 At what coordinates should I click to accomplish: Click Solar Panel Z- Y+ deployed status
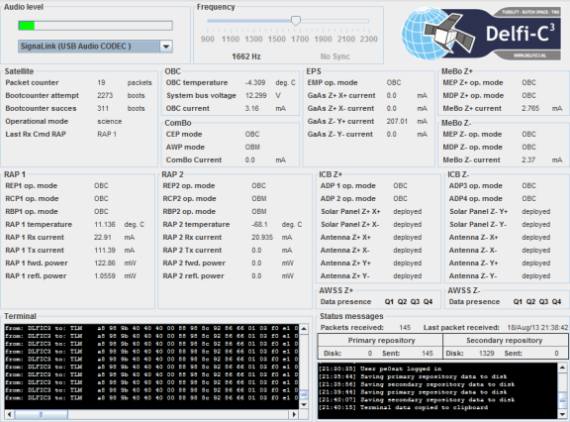click(536, 212)
